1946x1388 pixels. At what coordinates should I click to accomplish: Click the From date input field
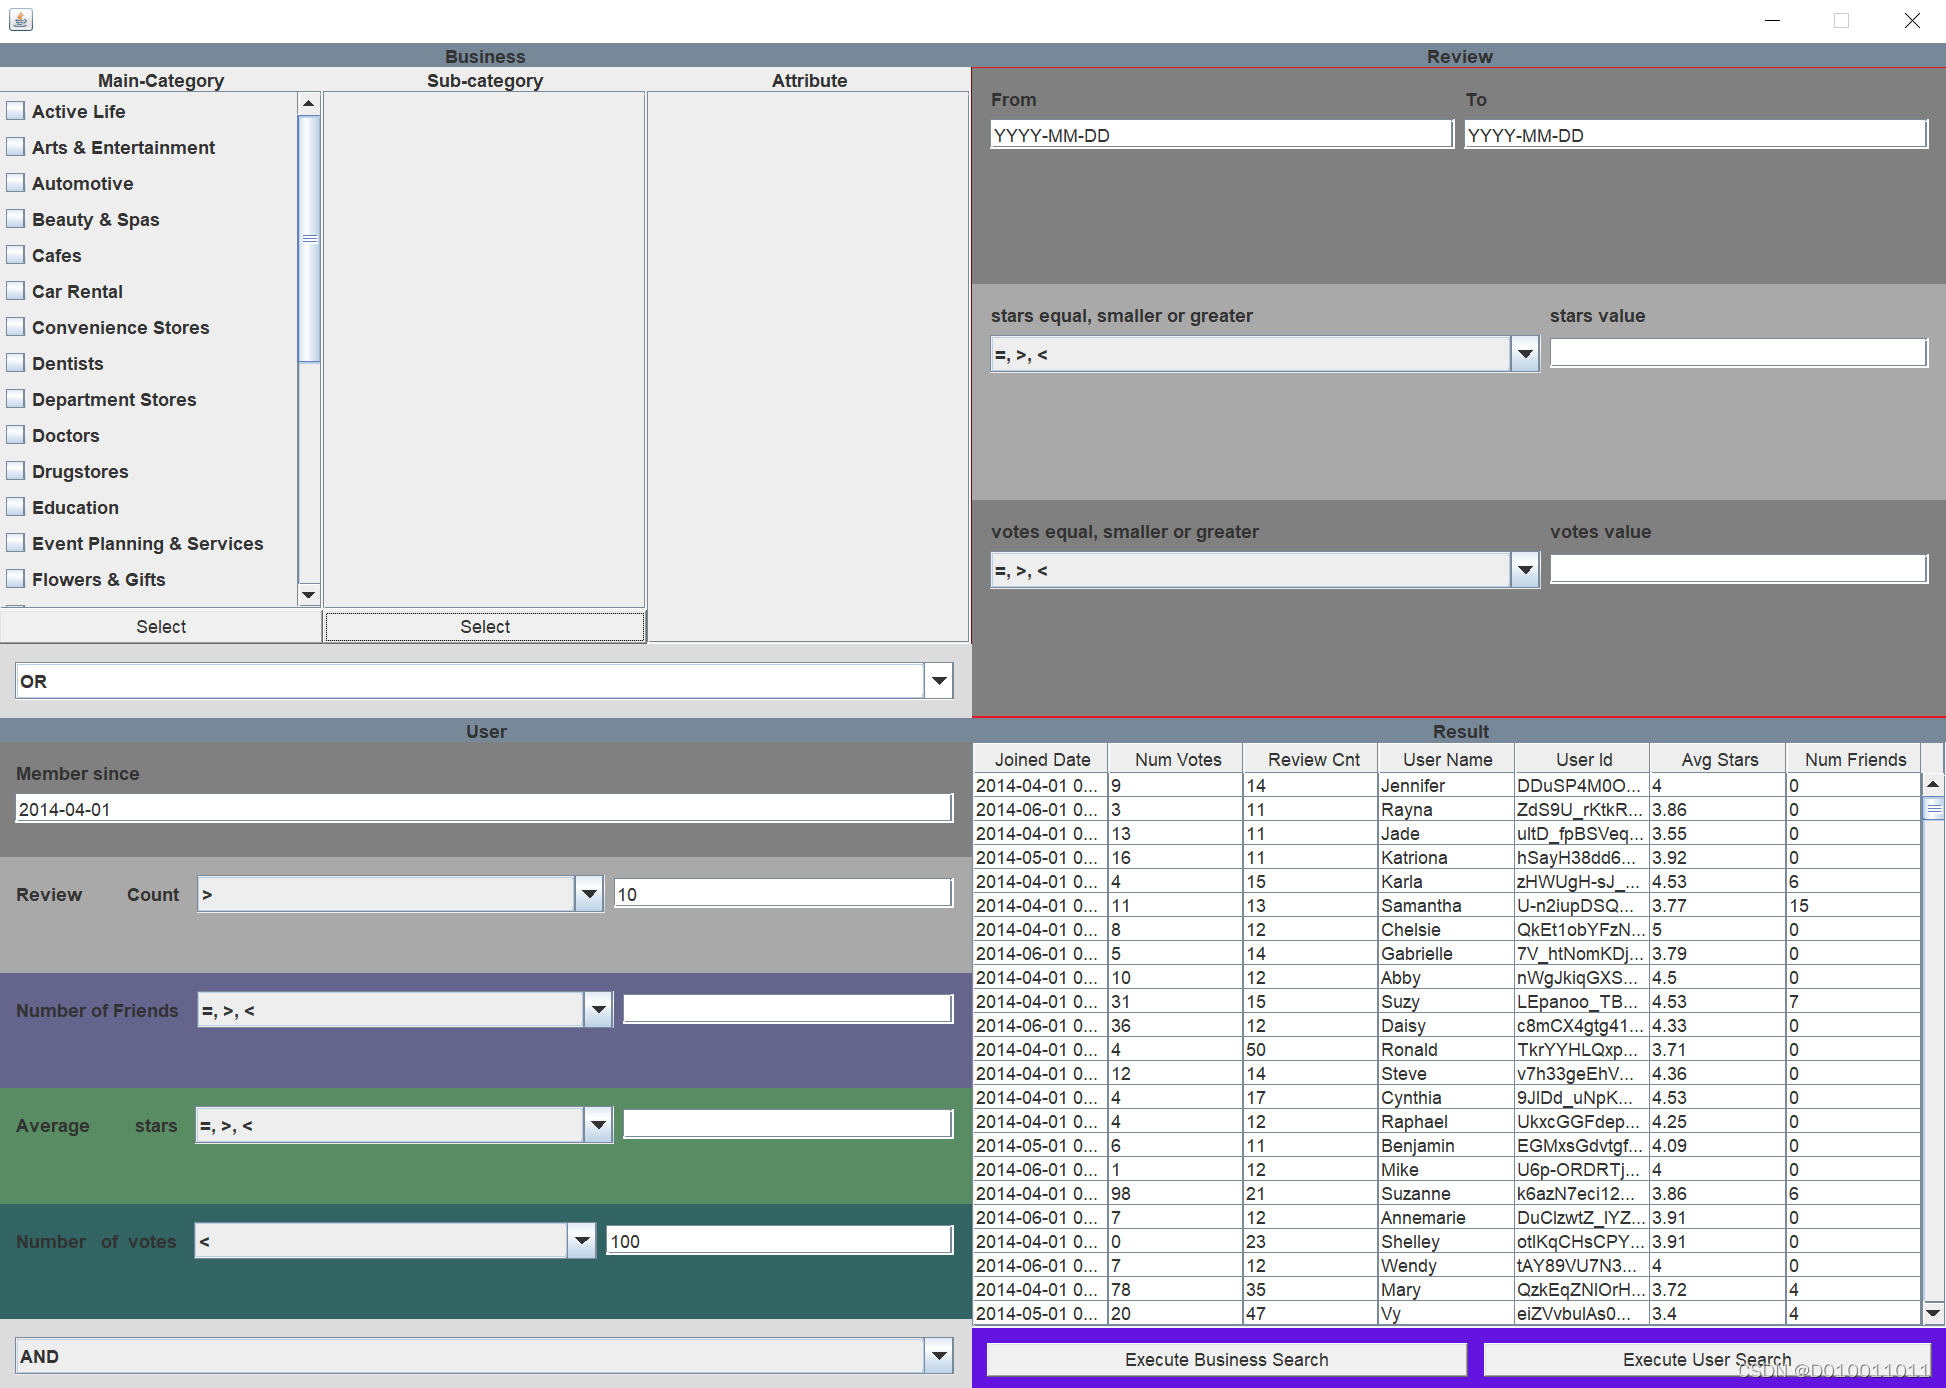(x=1222, y=135)
